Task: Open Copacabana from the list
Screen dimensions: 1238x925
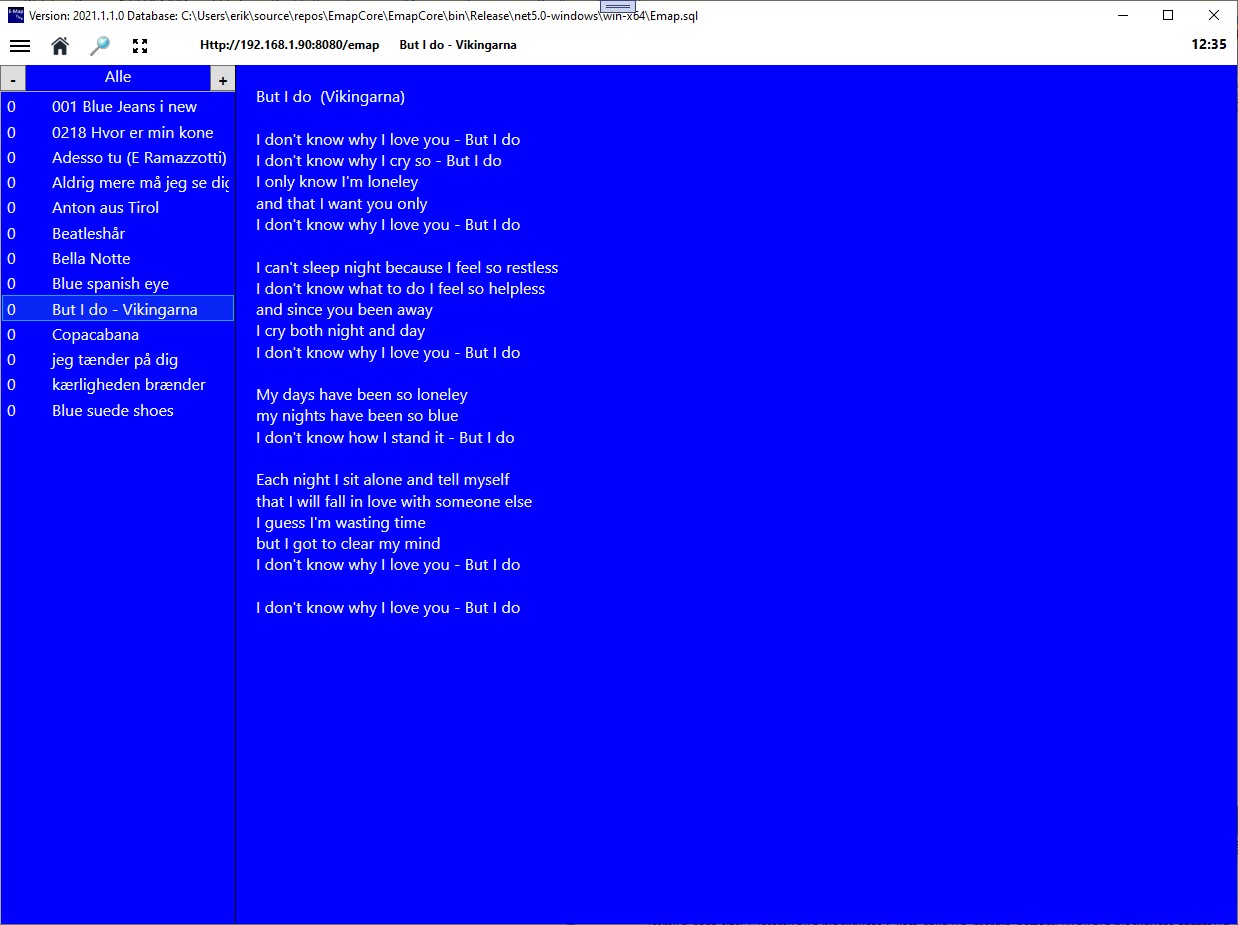Action: click(x=118, y=334)
